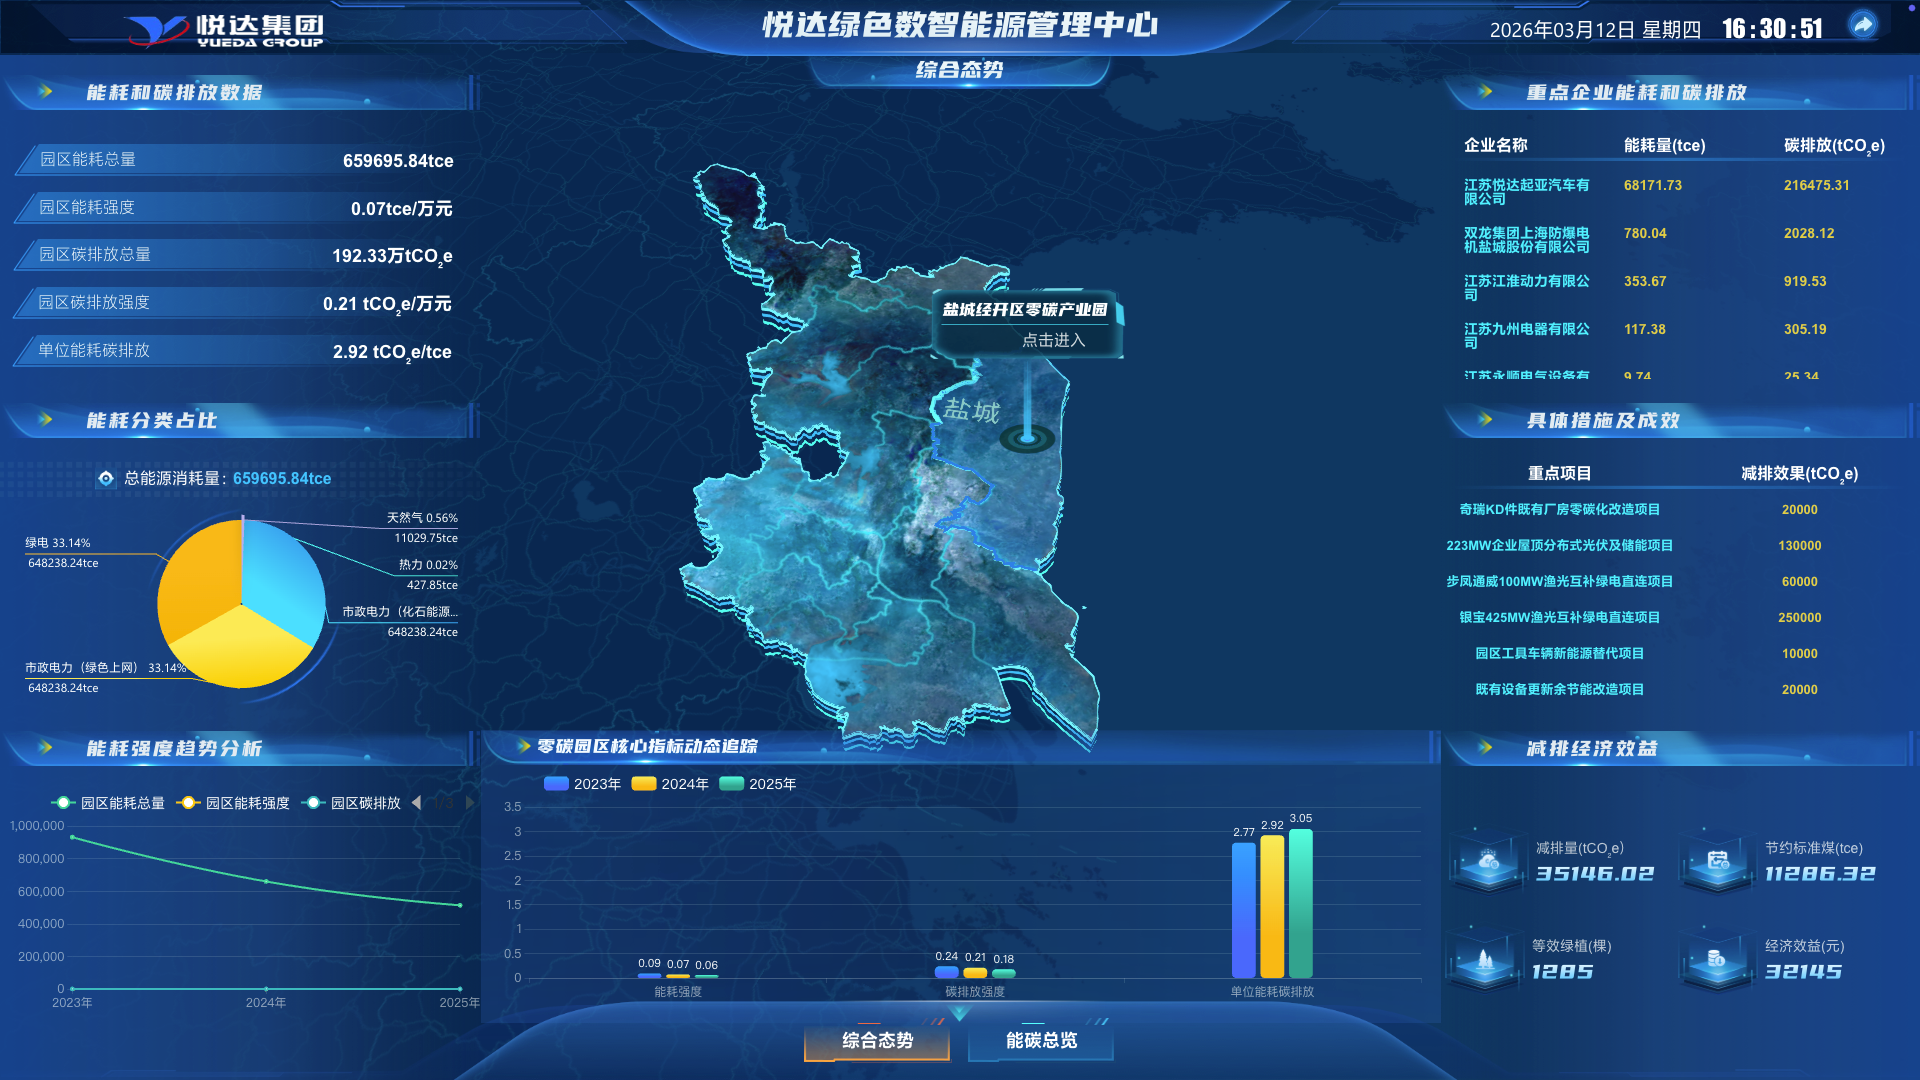Image resolution: width=1920 pixels, height=1080 pixels.
Task: Go to next legend page arrow
Action: [470, 803]
